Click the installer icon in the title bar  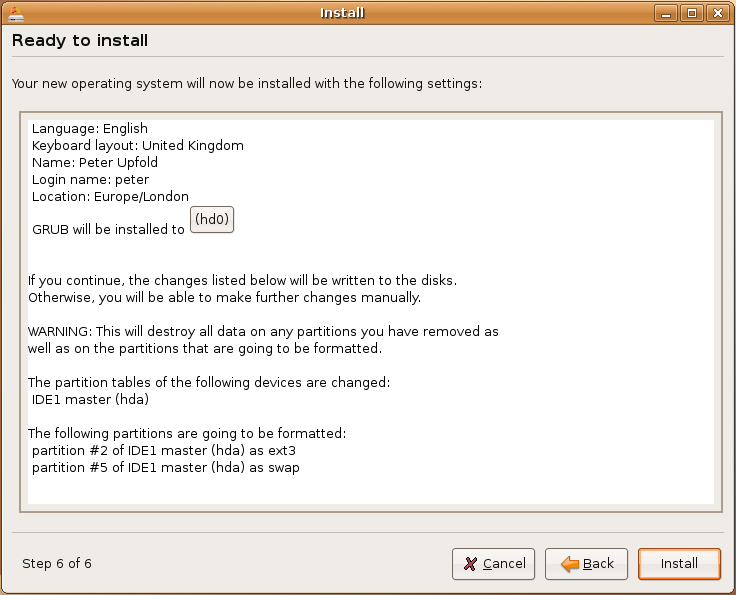coord(16,13)
